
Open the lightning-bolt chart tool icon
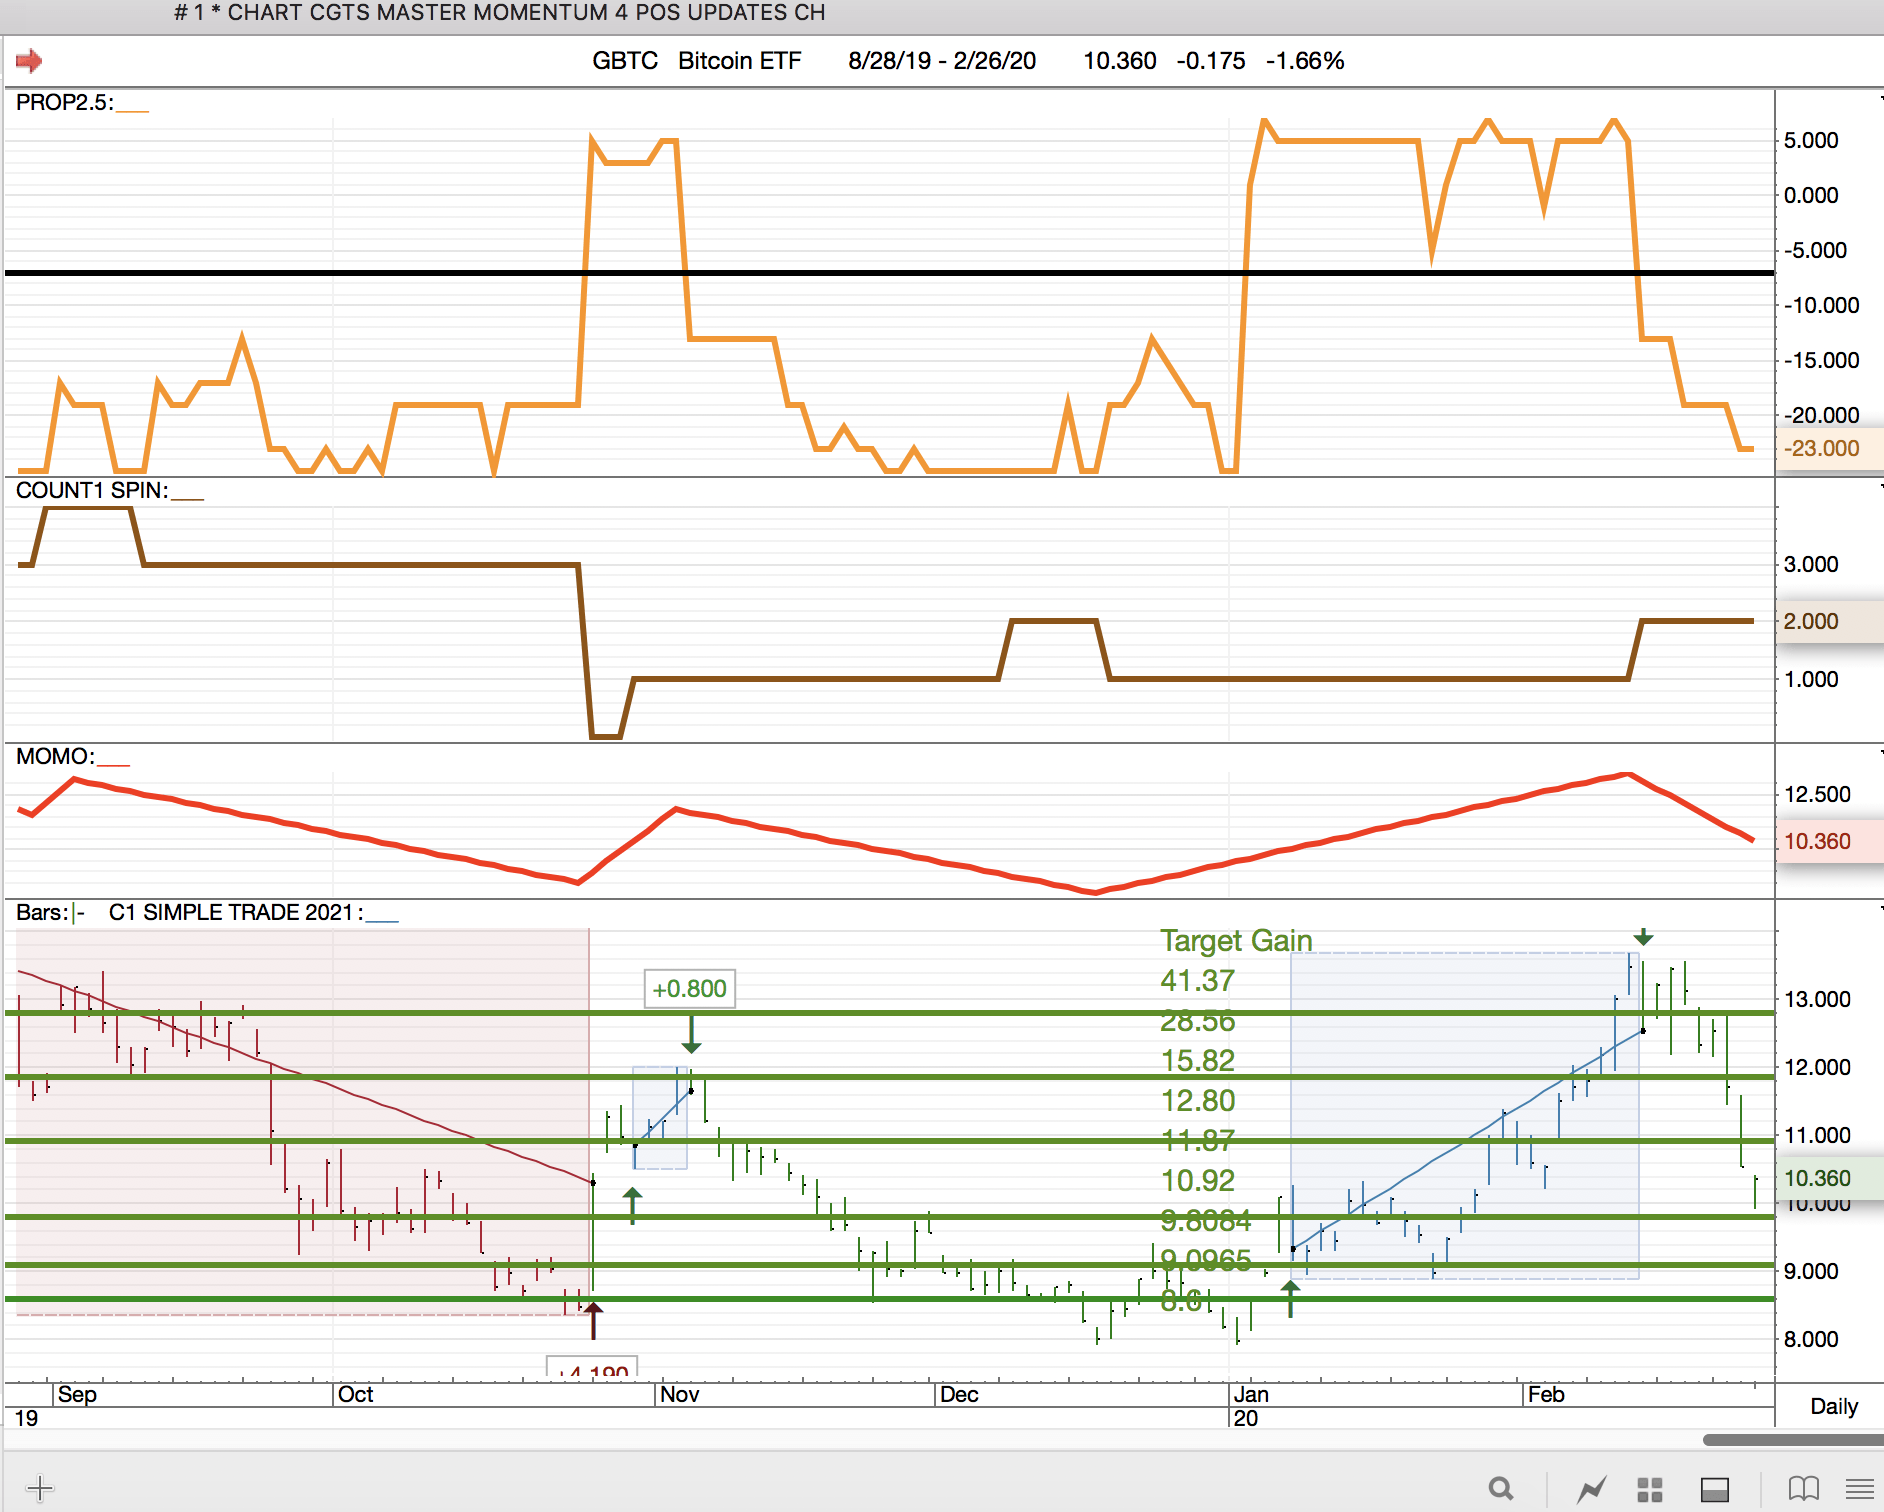[1591, 1489]
